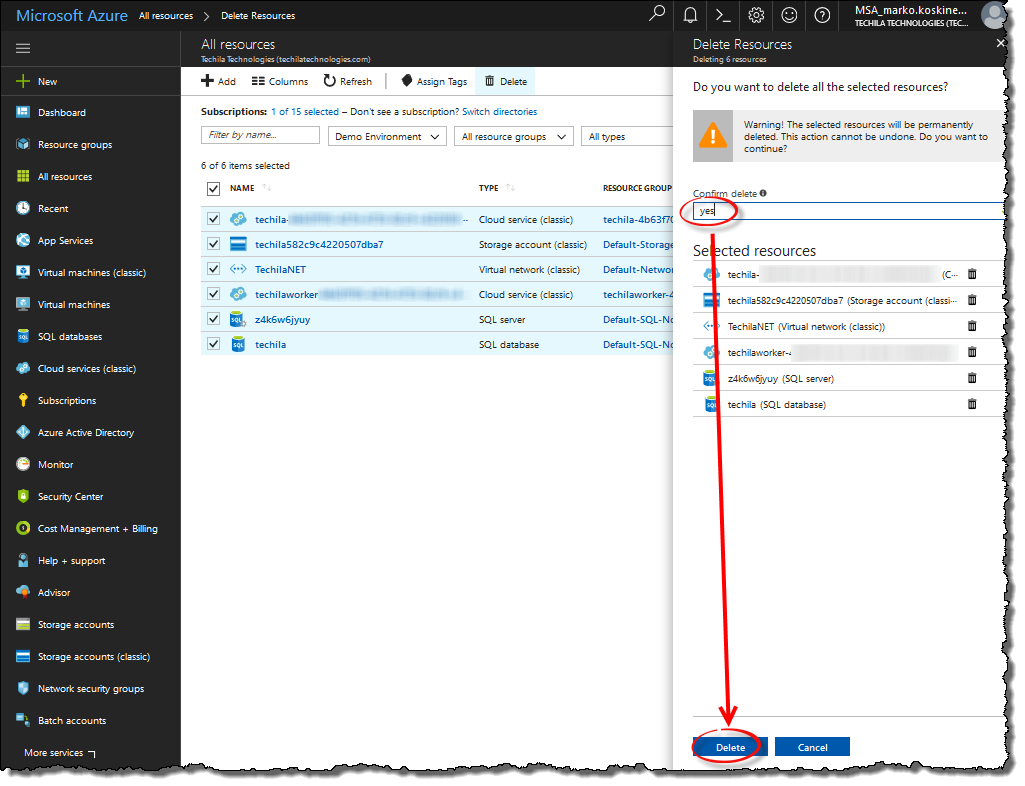The height and width of the screenshot is (786, 1025).
Task: Open feedback smiley icon
Action: [x=790, y=15]
